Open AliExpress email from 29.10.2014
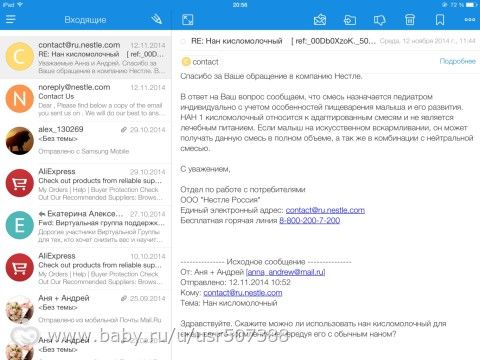This screenshot has width=480, height=360. (86, 184)
